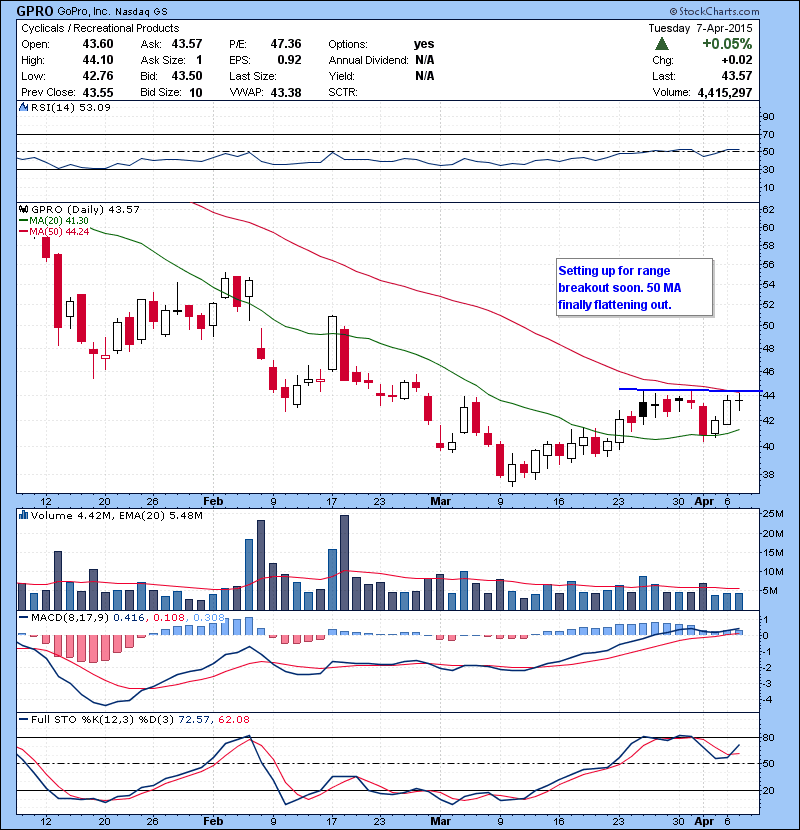
Task: Click the Options value 'yes'
Action: coord(424,44)
